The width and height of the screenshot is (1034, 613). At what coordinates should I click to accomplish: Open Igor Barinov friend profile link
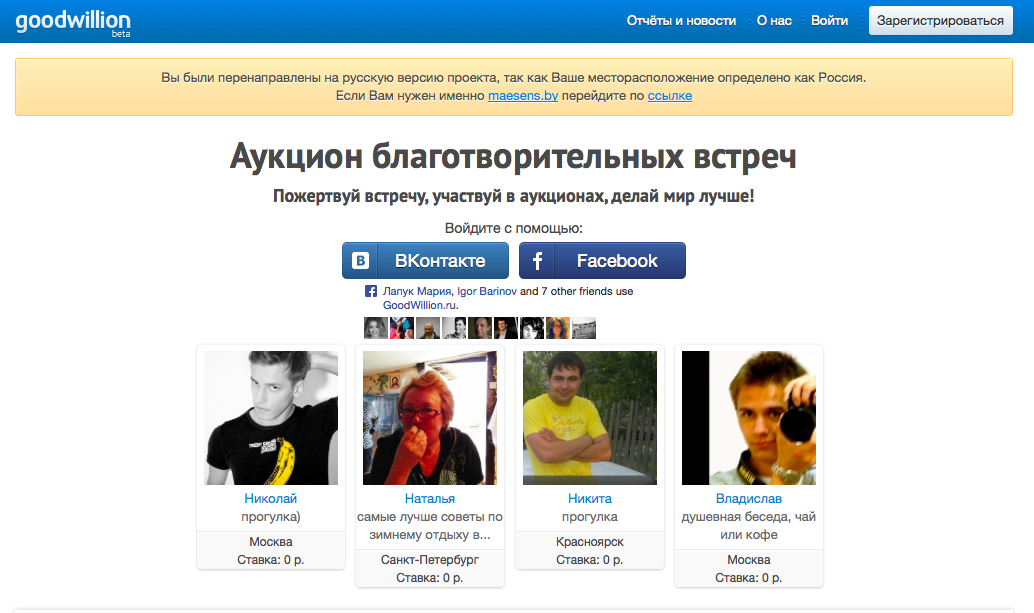pyautogui.click(x=487, y=291)
